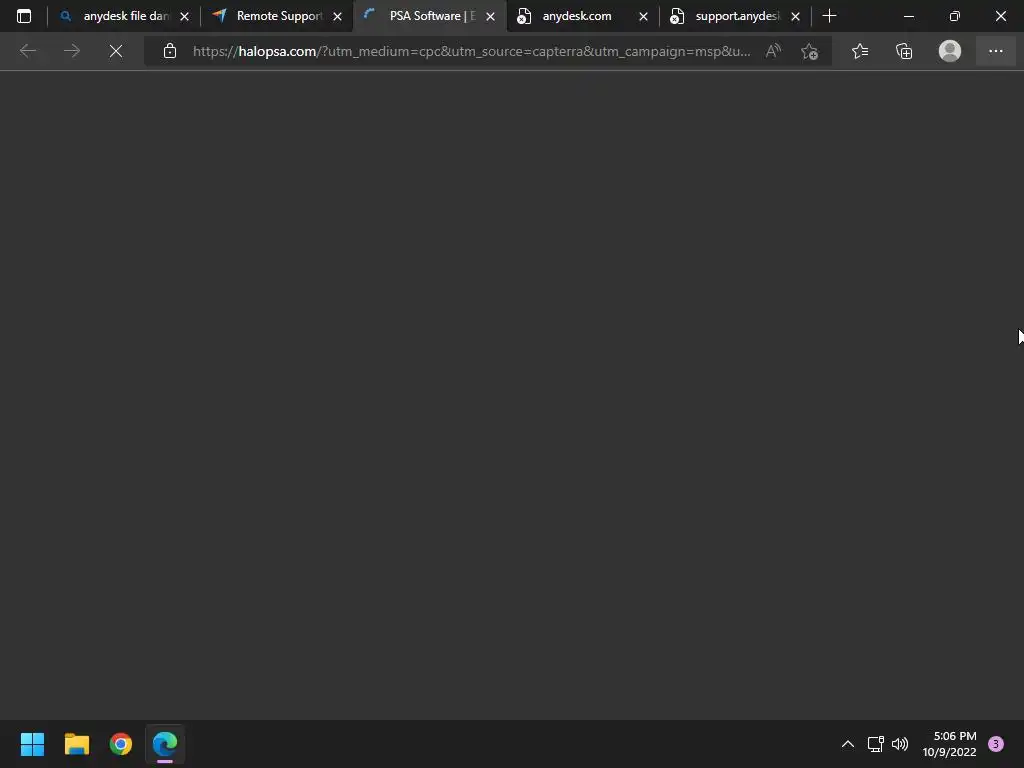
Task: Click the halopsa.com address bar
Action: click(472, 51)
